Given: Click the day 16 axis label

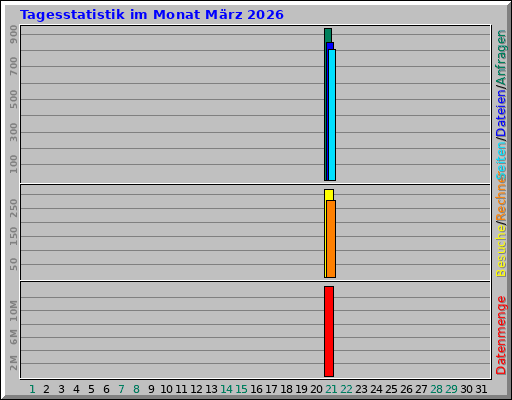Looking at the screenshot, I should coord(256,389).
